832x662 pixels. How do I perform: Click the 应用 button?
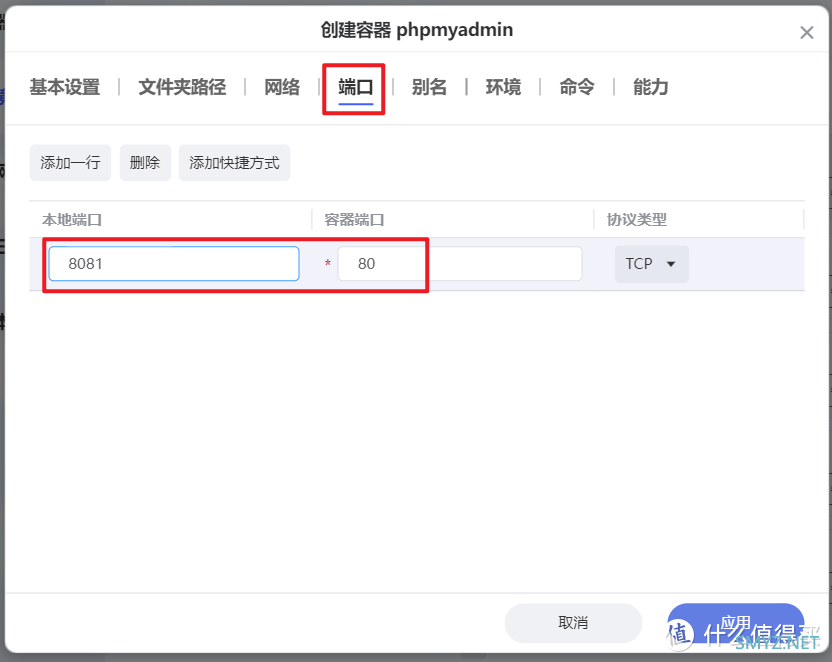[735, 623]
